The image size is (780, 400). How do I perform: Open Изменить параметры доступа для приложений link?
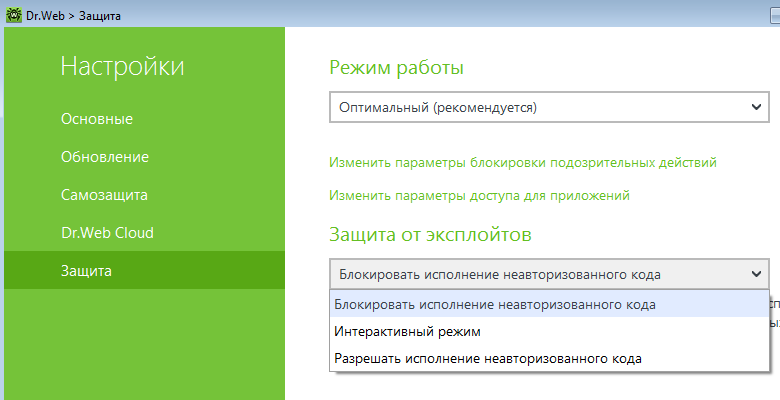click(480, 195)
